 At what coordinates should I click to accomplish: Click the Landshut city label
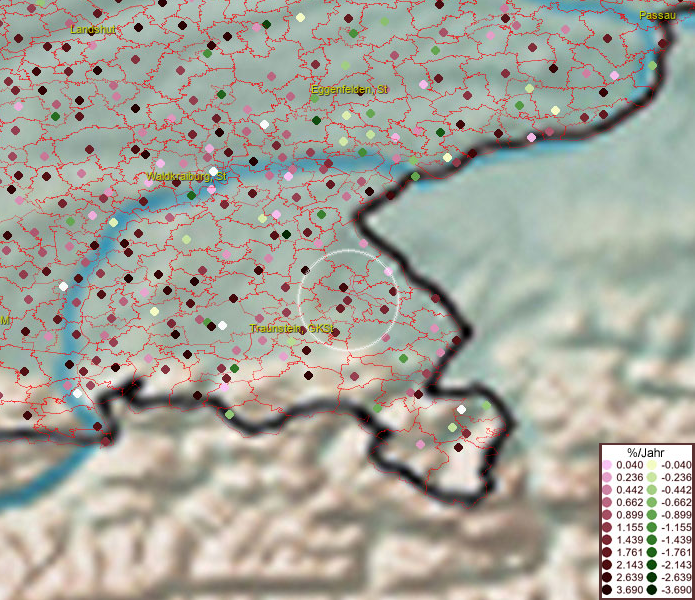coord(93,30)
